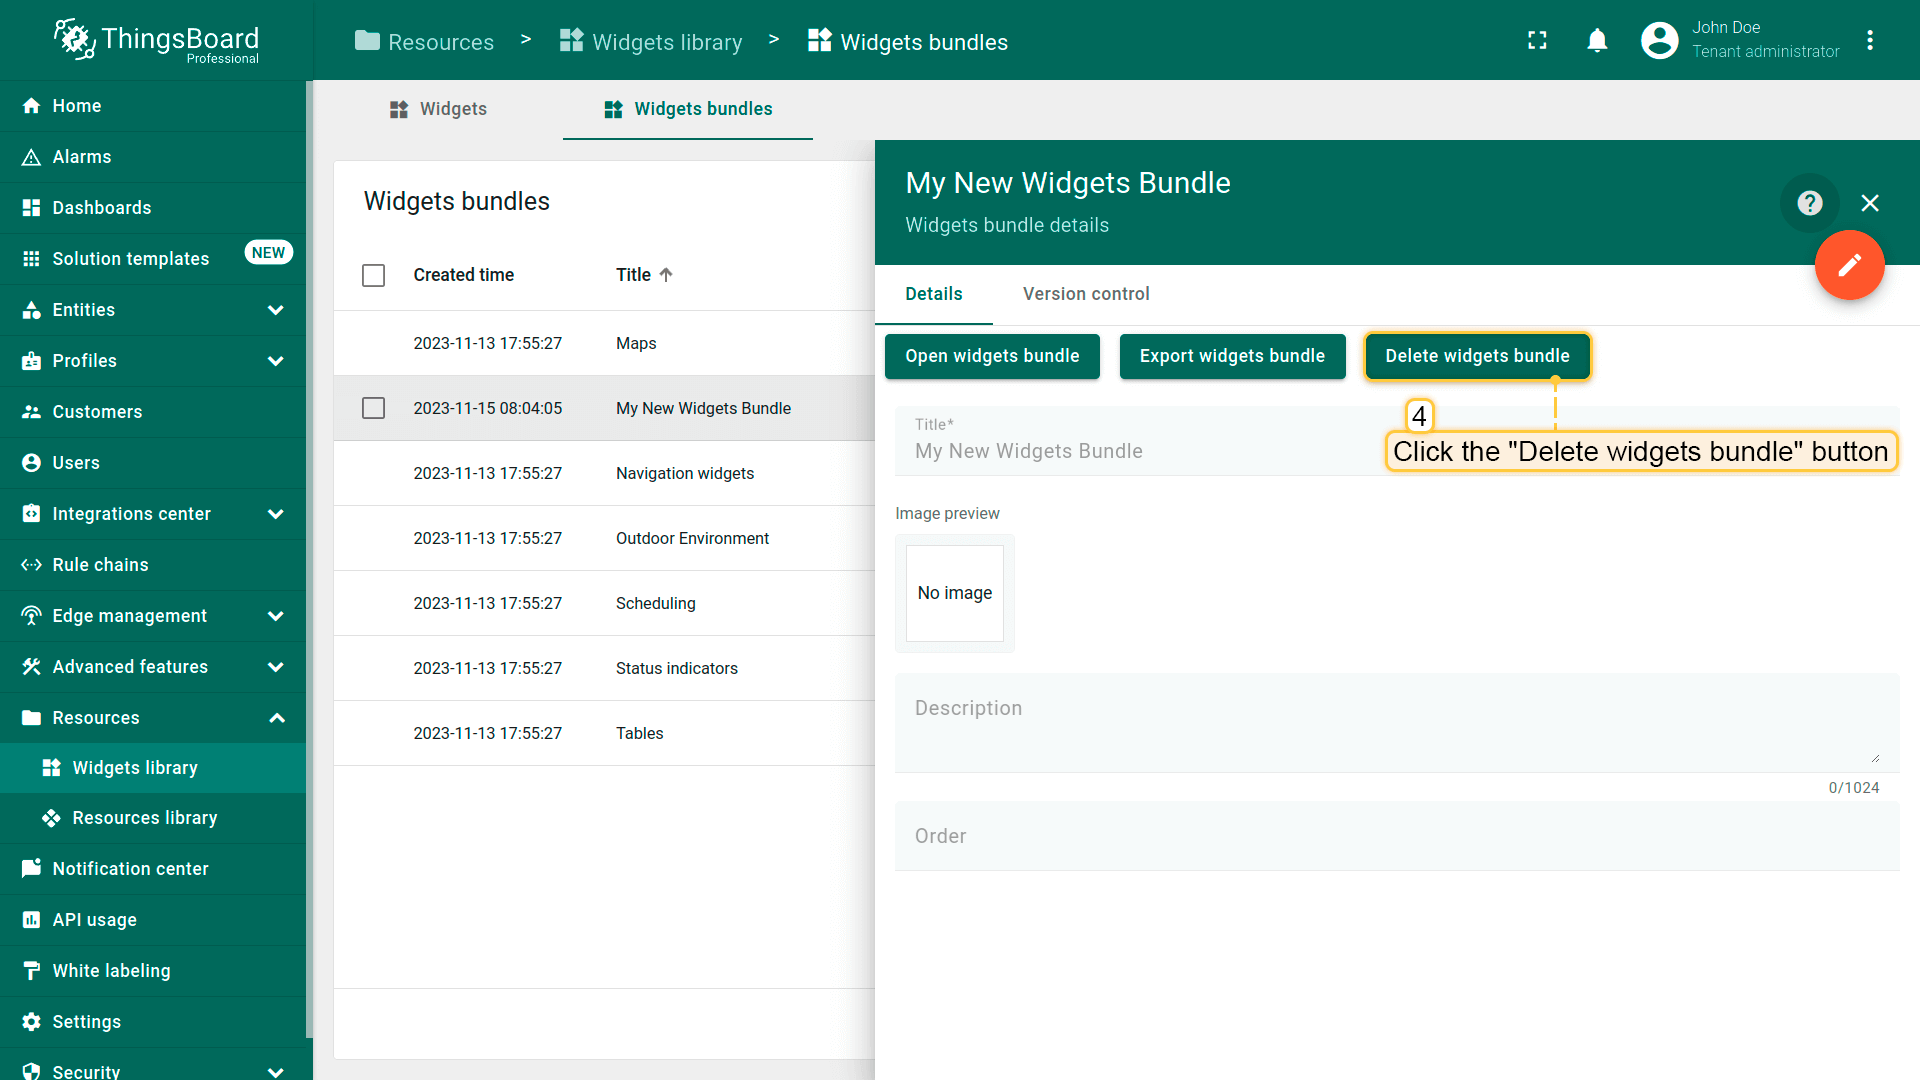Click the user avatar icon
This screenshot has width=1920, height=1080.
click(1659, 41)
